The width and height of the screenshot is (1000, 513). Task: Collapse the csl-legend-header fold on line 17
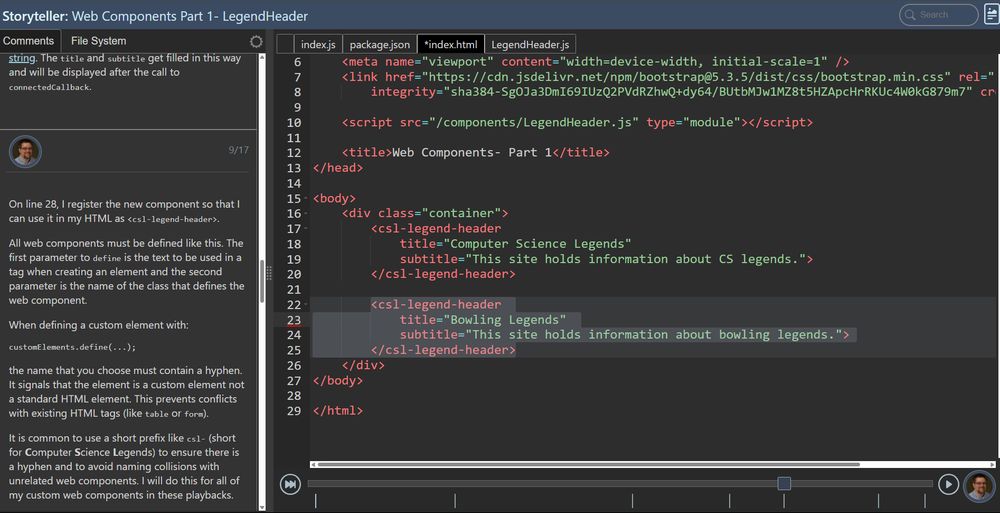[307, 228]
